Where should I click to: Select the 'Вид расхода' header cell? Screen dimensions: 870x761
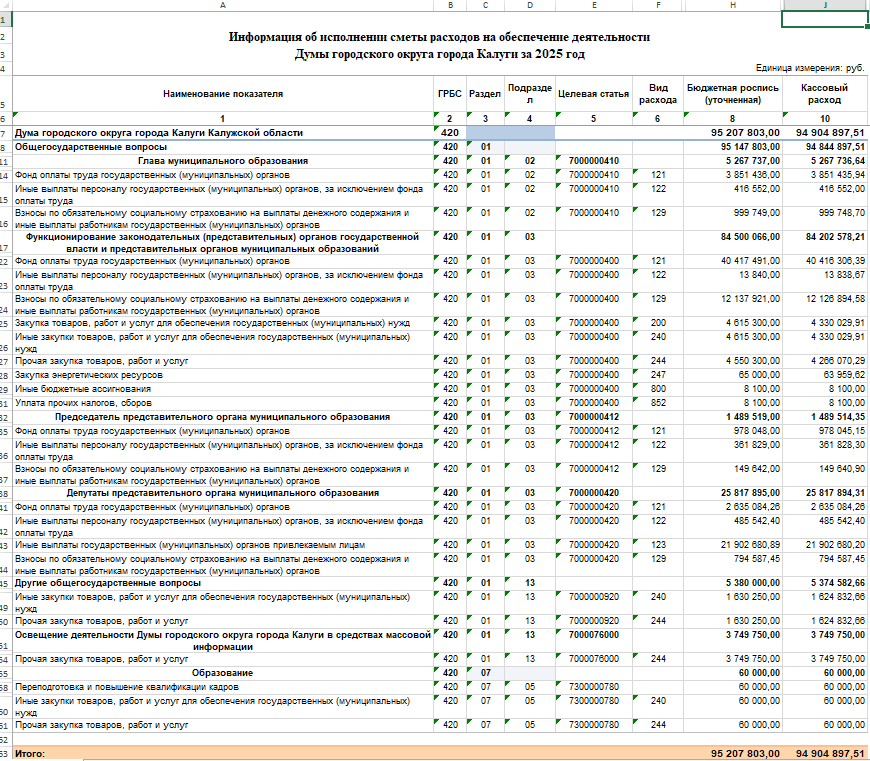657,93
